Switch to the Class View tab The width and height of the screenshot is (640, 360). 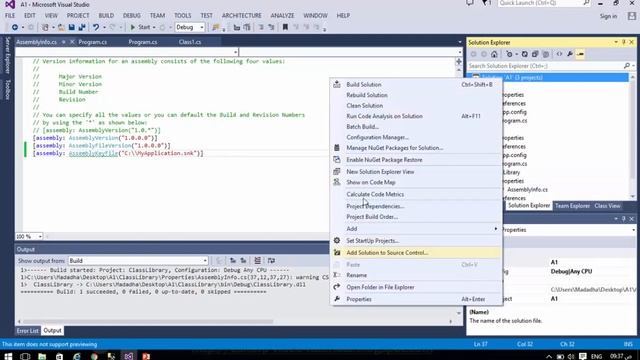pyautogui.click(x=607, y=206)
